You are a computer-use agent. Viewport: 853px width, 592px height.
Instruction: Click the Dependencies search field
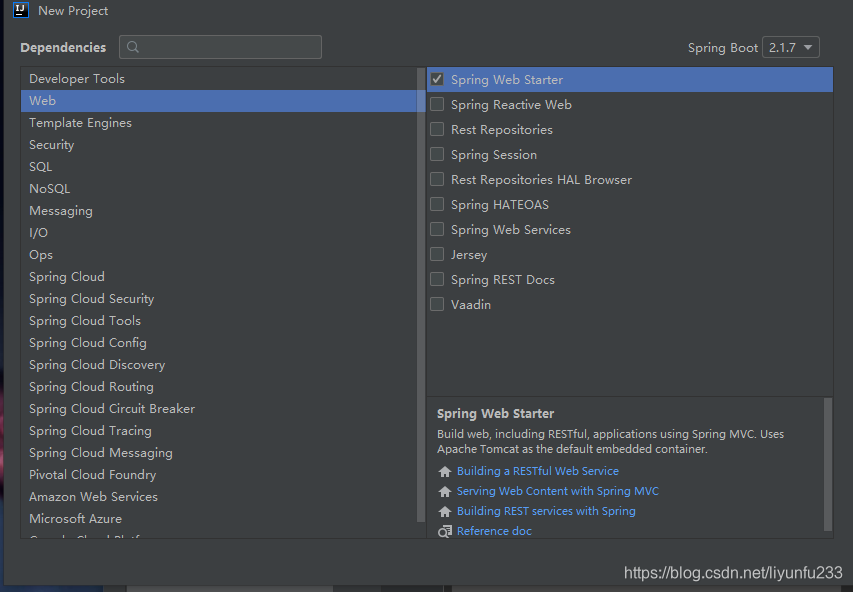point(220,47)
